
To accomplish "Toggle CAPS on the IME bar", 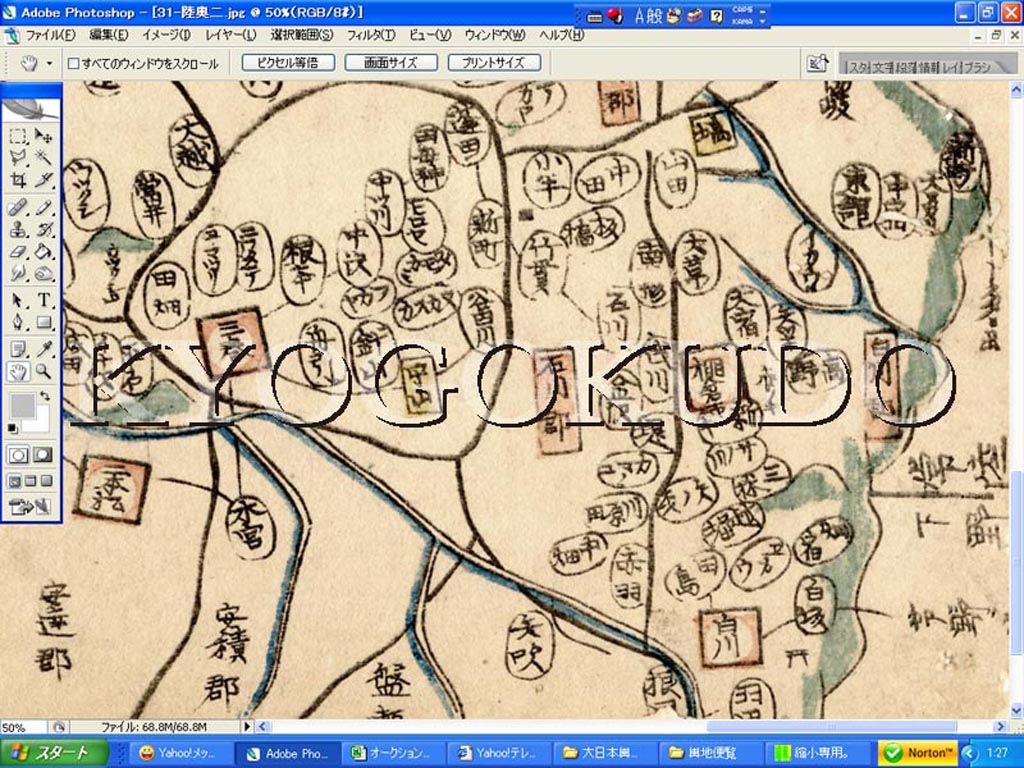I will tap(742, 10).
